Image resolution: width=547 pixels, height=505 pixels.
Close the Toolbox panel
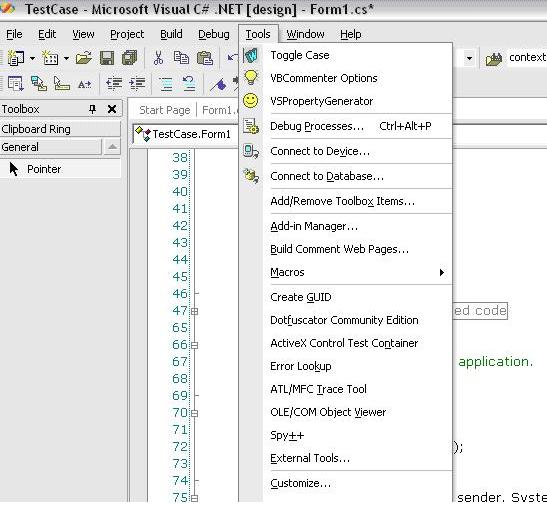click(x=112, y=109)
